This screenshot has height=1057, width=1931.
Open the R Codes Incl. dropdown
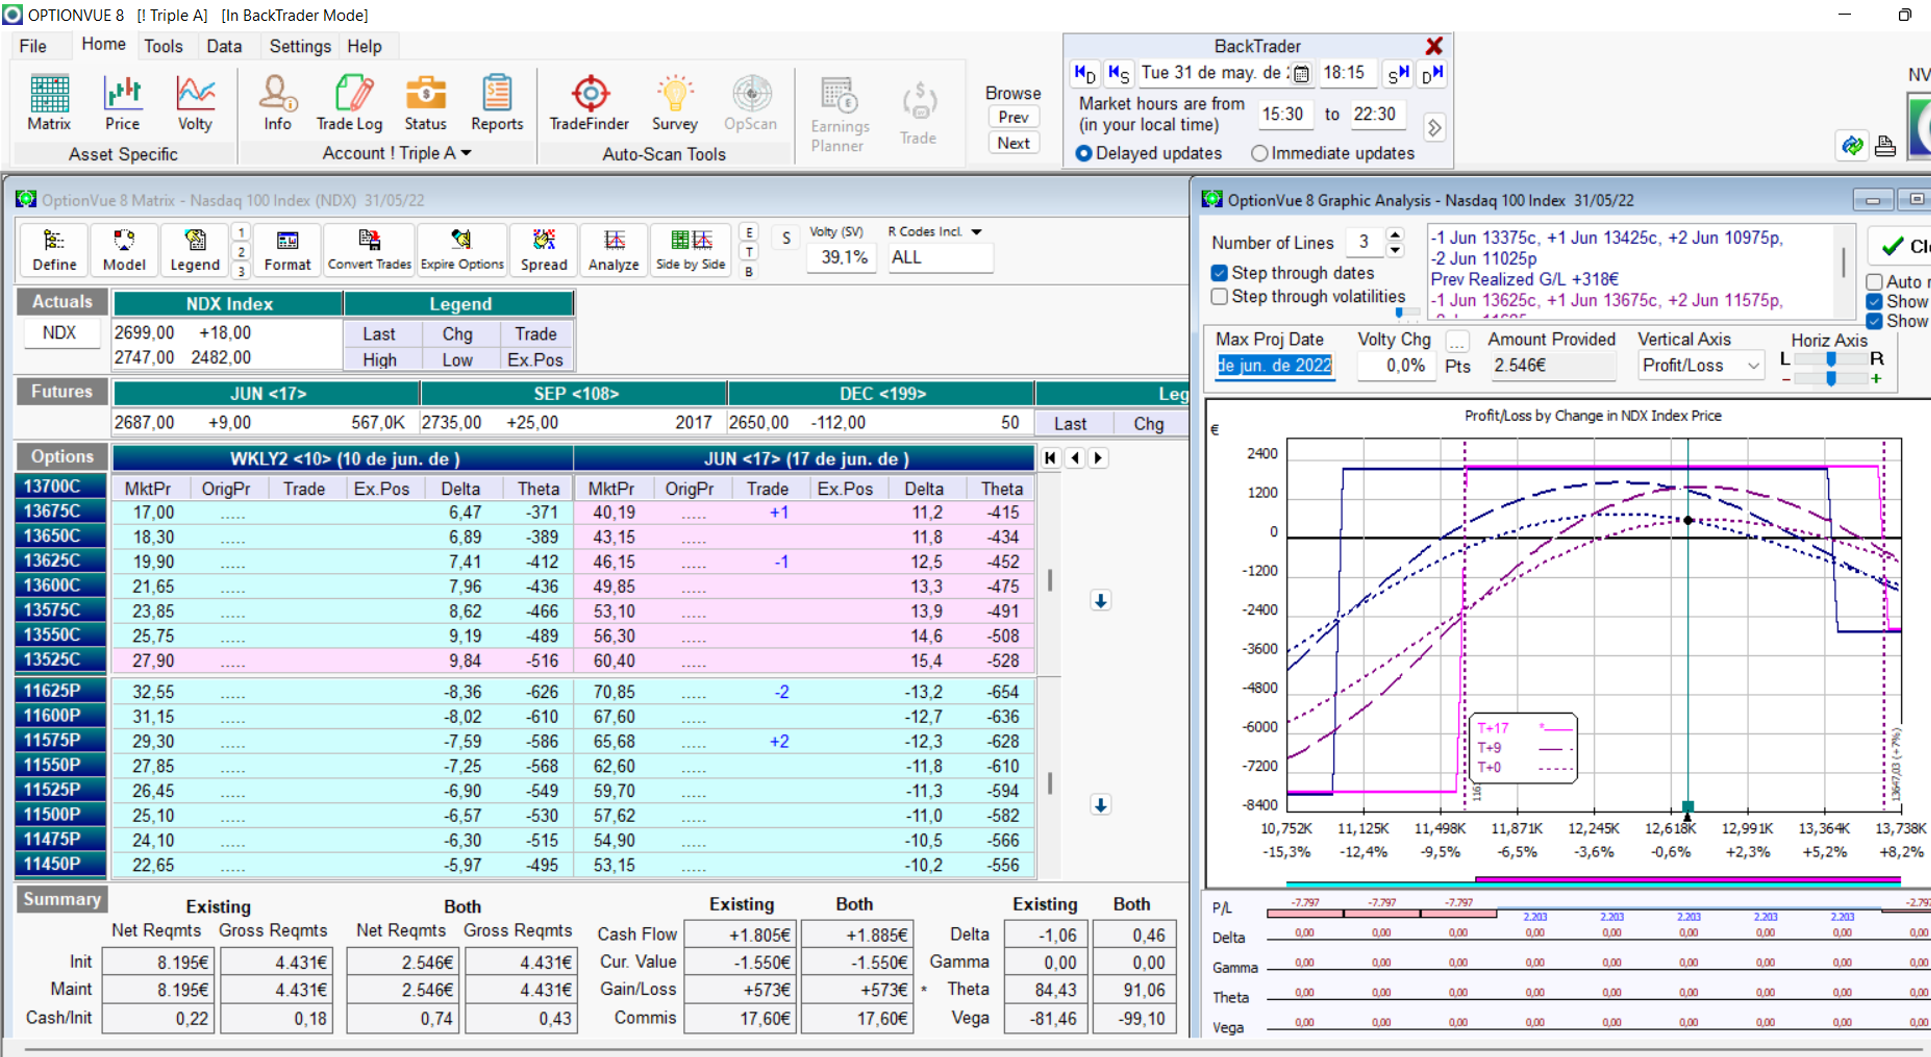(977, 232)
